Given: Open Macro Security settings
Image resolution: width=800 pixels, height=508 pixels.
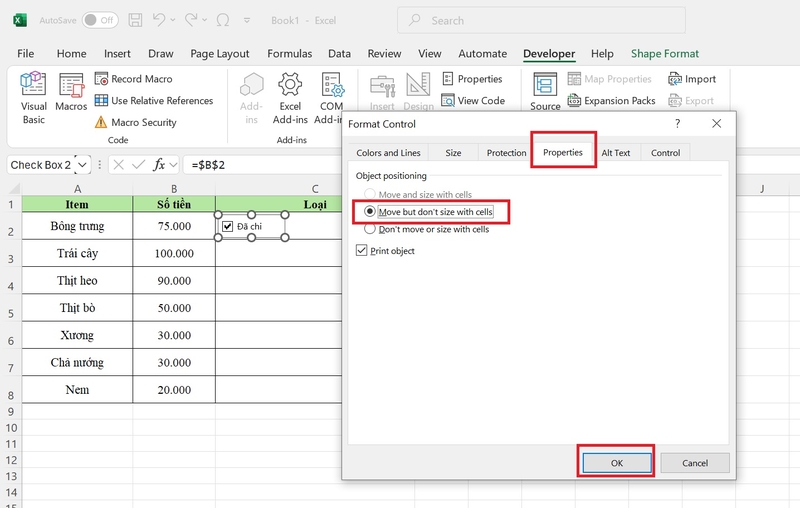Looking at the screenshot, I should click(x=136, y=122).
